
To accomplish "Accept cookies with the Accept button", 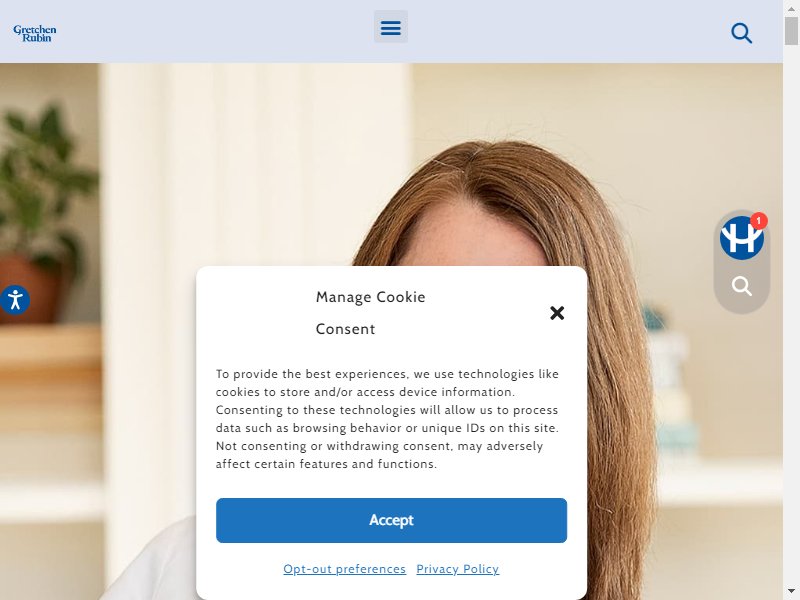I will point(391,520).
